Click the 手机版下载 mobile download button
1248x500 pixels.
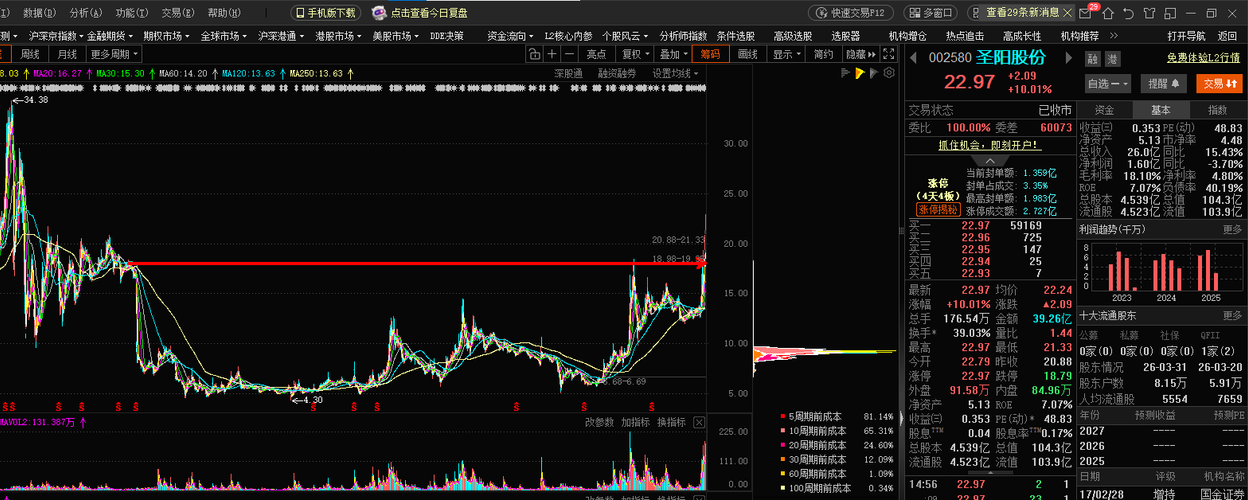click(326, 13)
